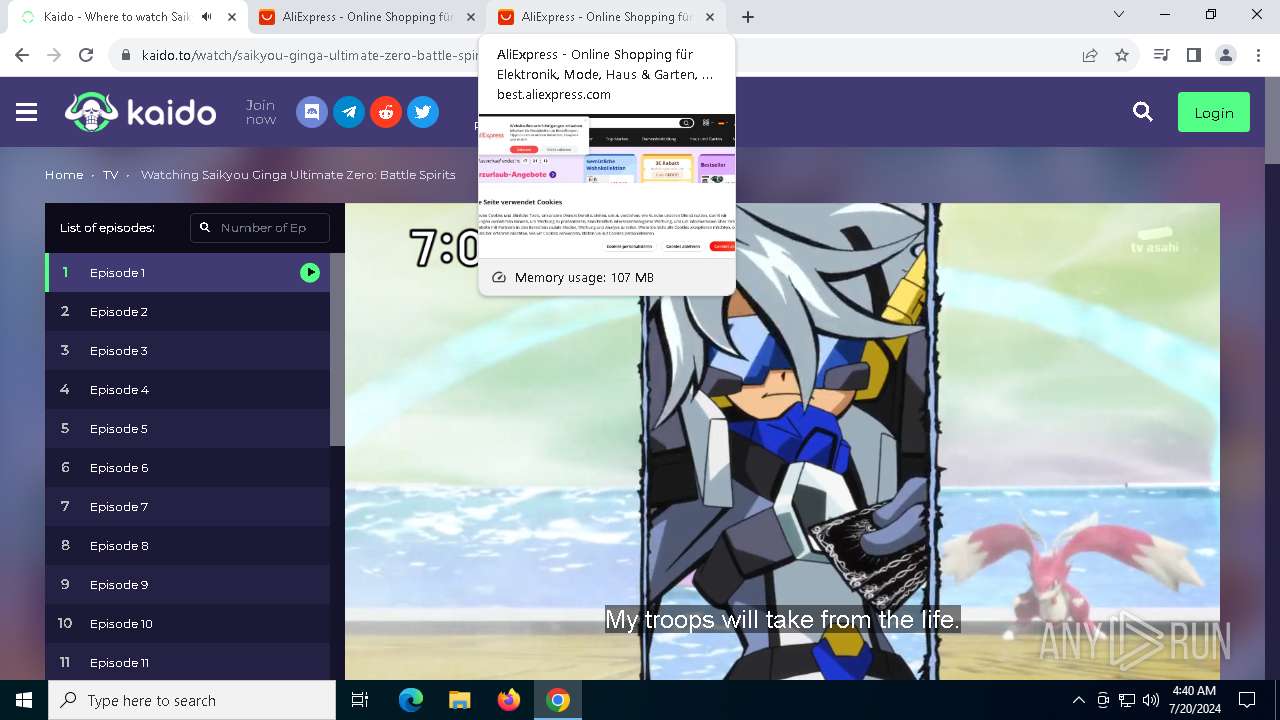Close the Kaido tab
This screenshot has width=1280, height=720.
232,17
